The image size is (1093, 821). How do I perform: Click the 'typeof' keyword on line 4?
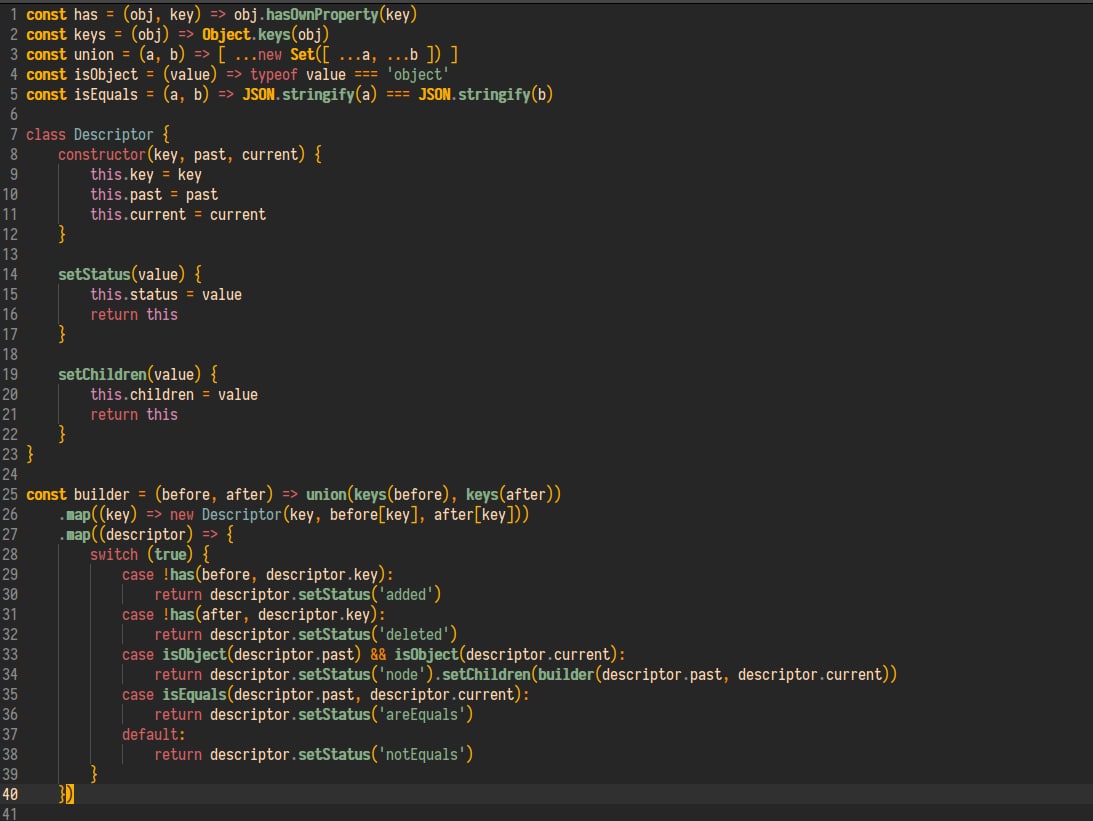point(274,75)
